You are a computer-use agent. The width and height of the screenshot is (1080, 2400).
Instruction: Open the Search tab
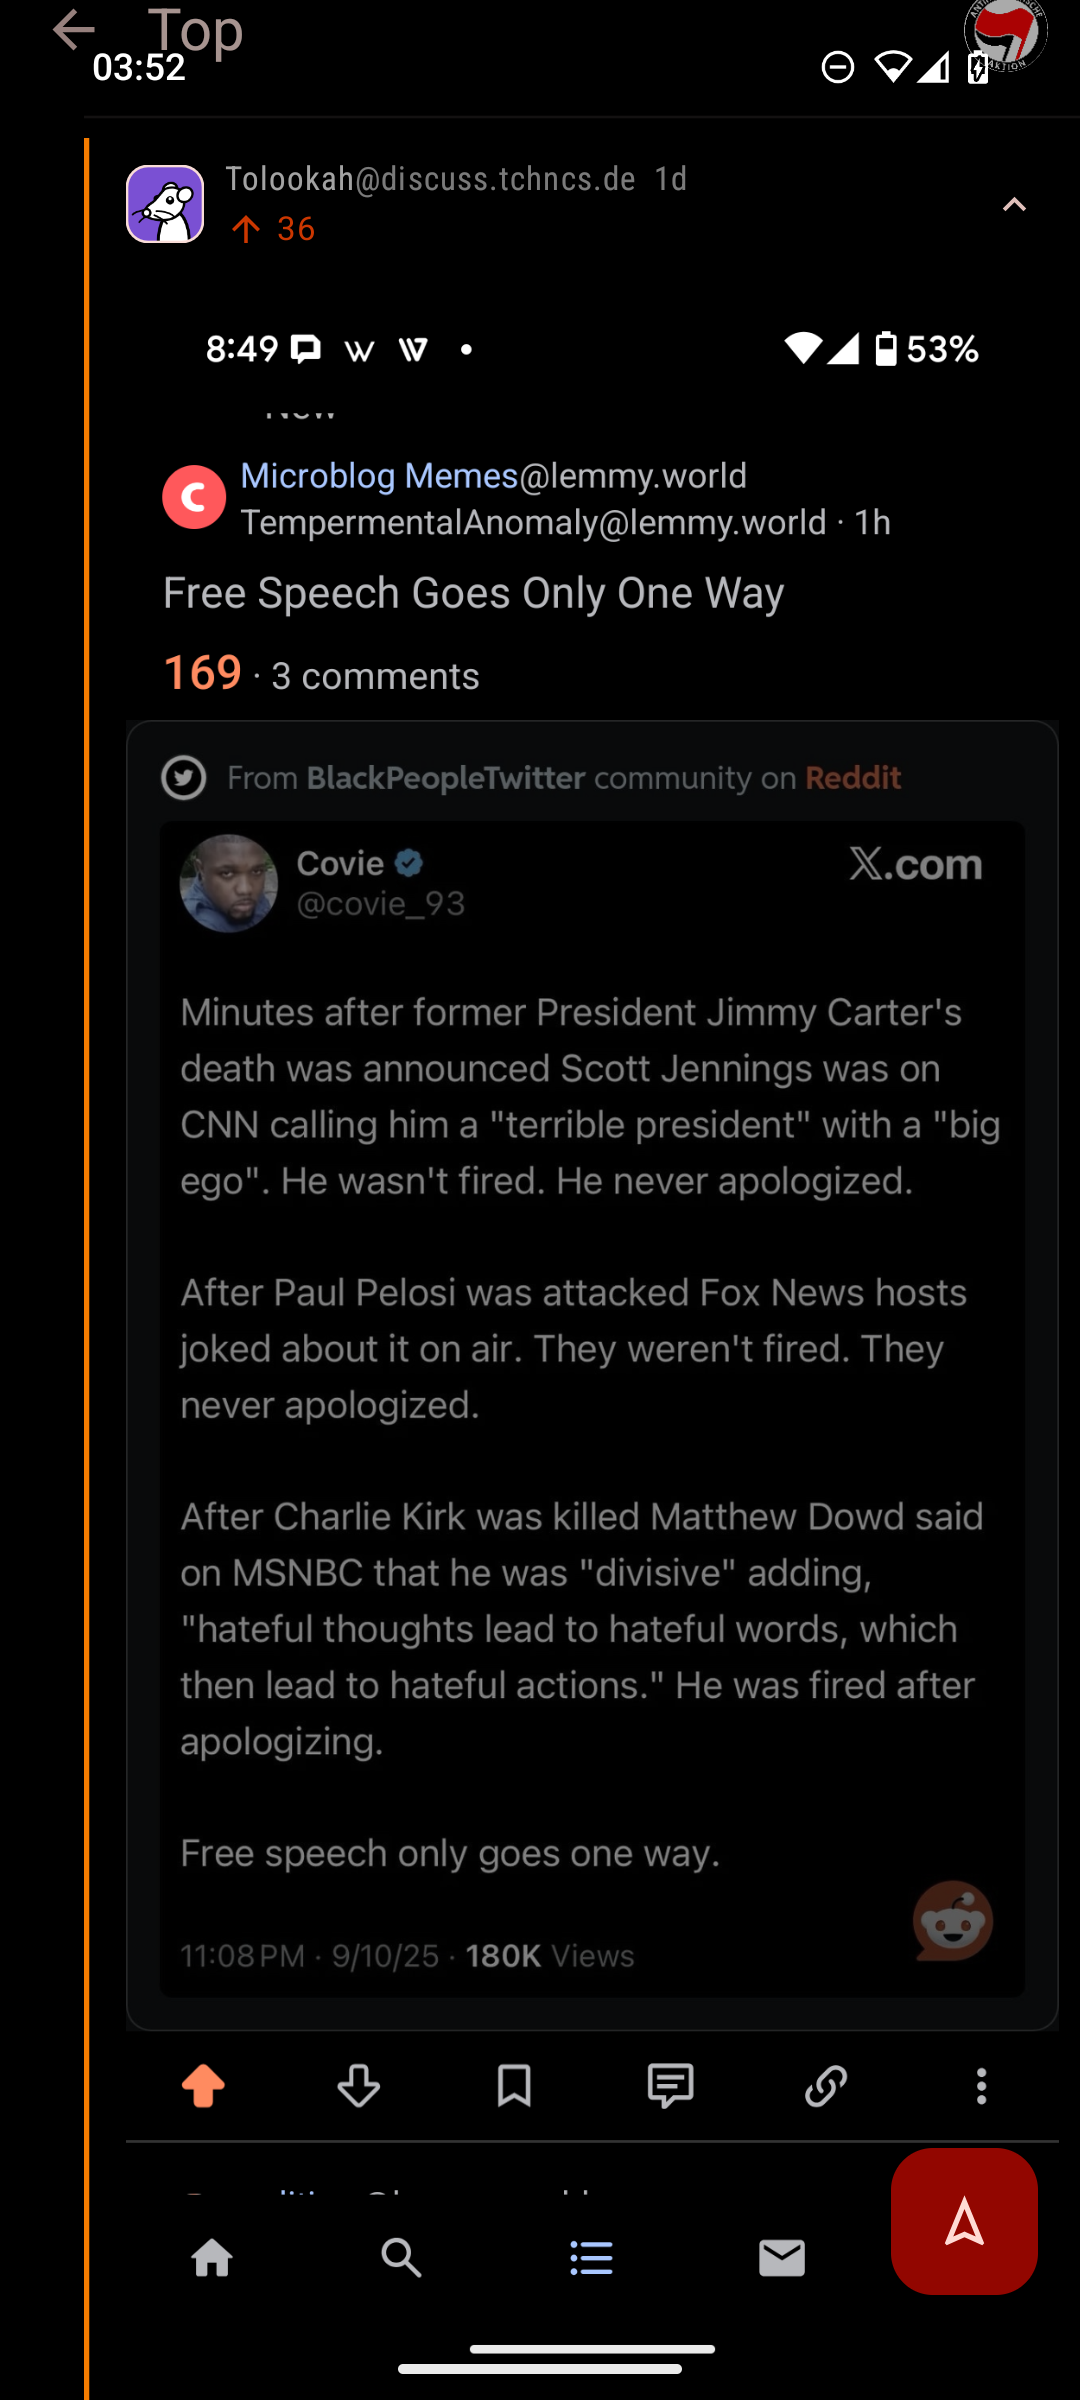401,2258
